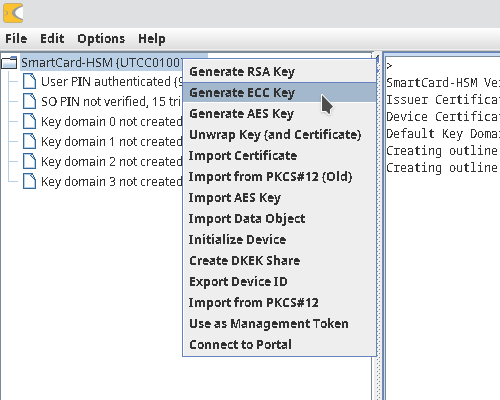Select Create DKEK Share entry
The image size is (500, 400).
point(279,261)
